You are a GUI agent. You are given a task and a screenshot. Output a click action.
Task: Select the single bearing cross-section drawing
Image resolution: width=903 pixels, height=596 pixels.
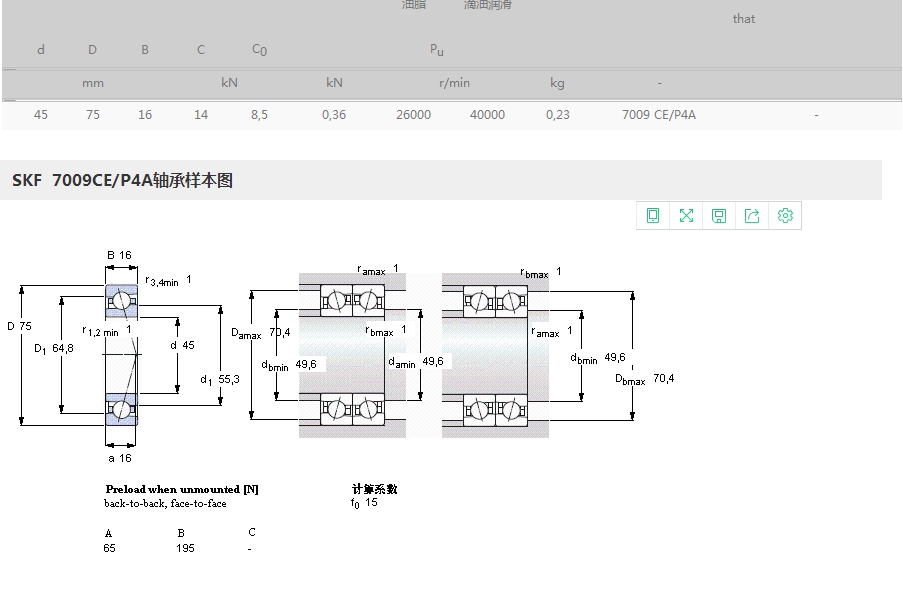pyautogui.click(x=121, y=354)
